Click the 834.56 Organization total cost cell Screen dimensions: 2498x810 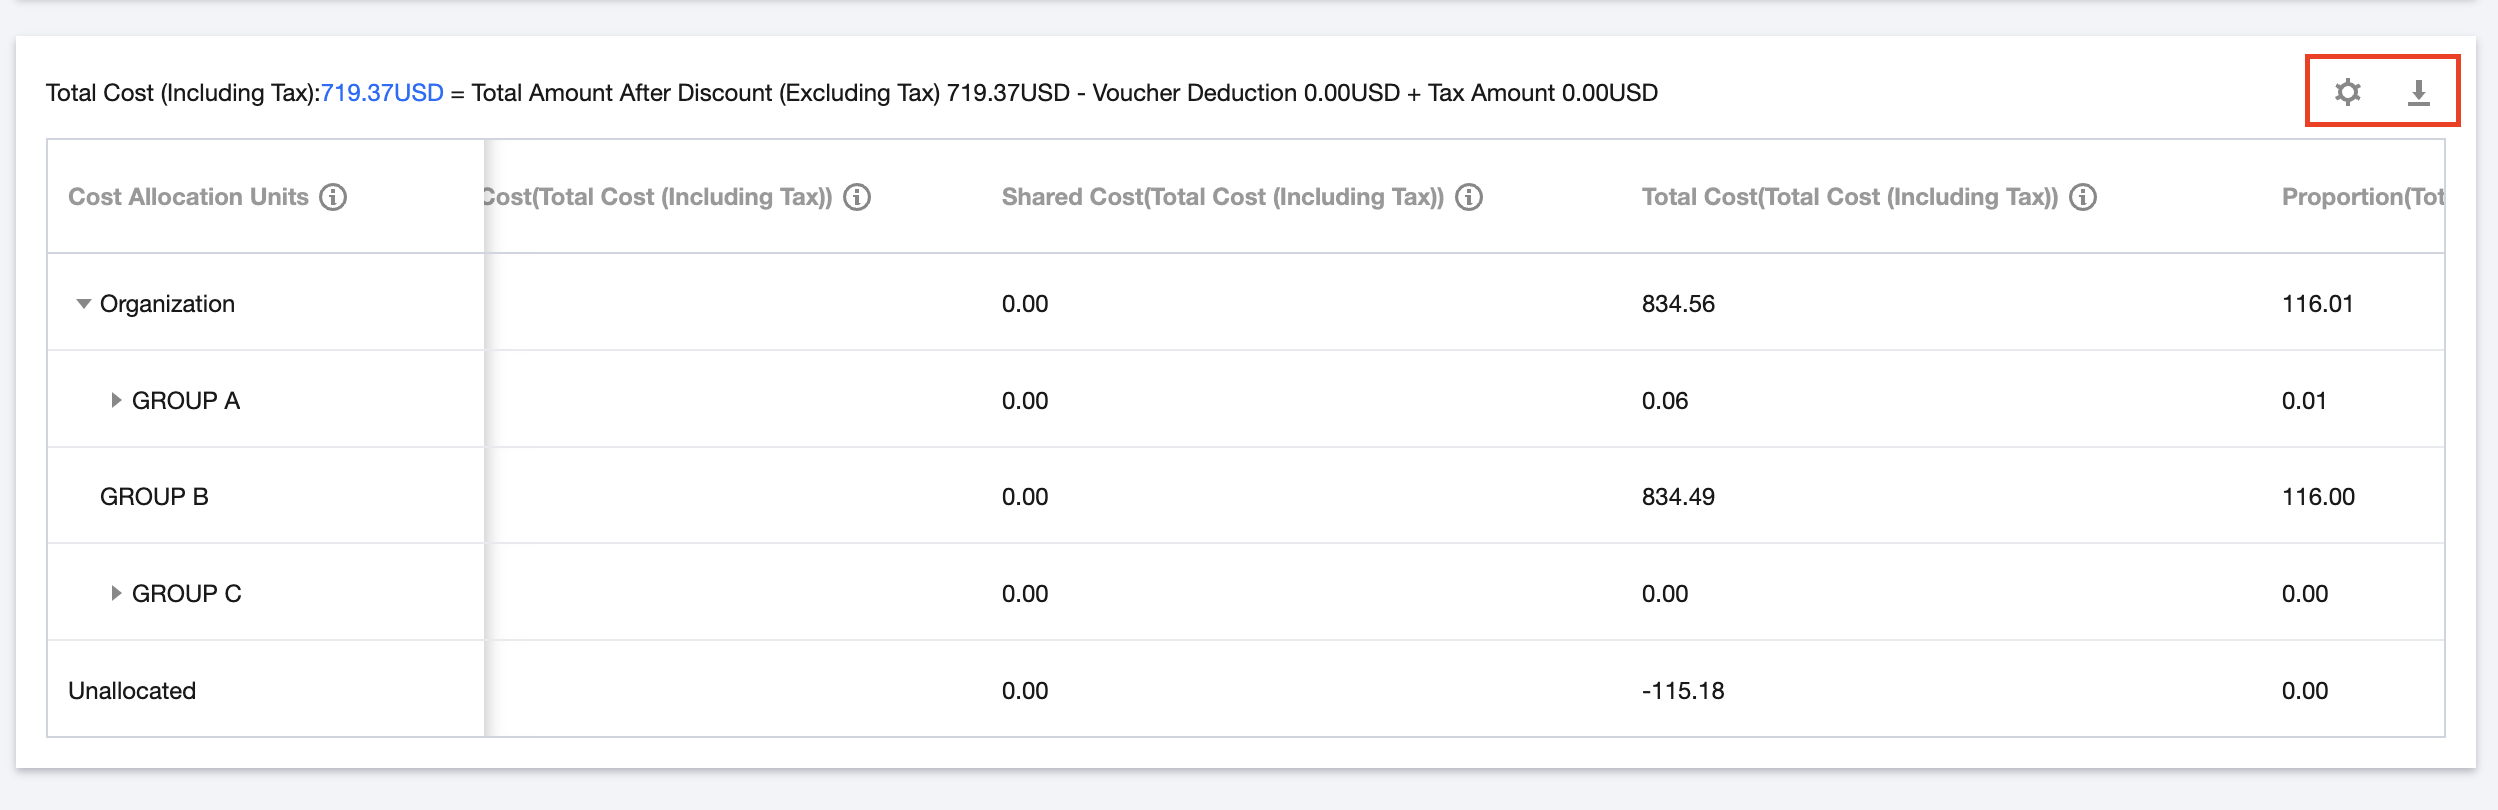point(1678,304)
